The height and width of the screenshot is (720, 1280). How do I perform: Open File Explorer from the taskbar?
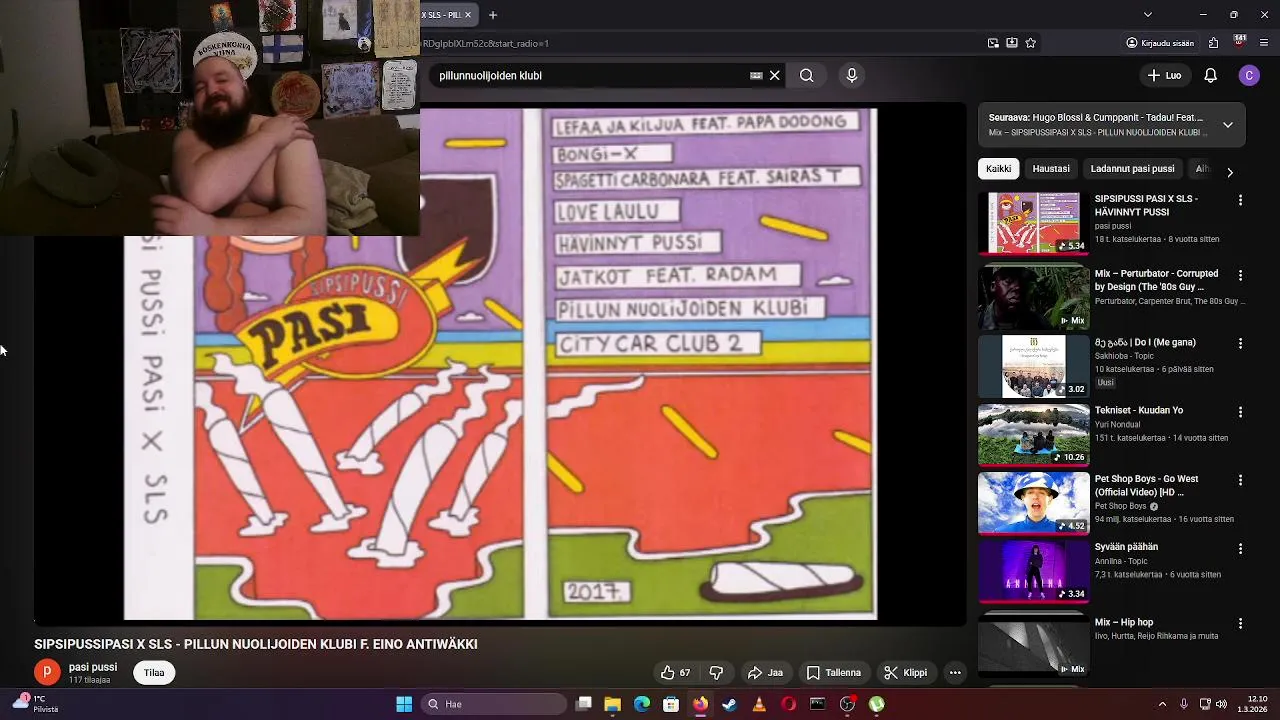coord(613,704)
